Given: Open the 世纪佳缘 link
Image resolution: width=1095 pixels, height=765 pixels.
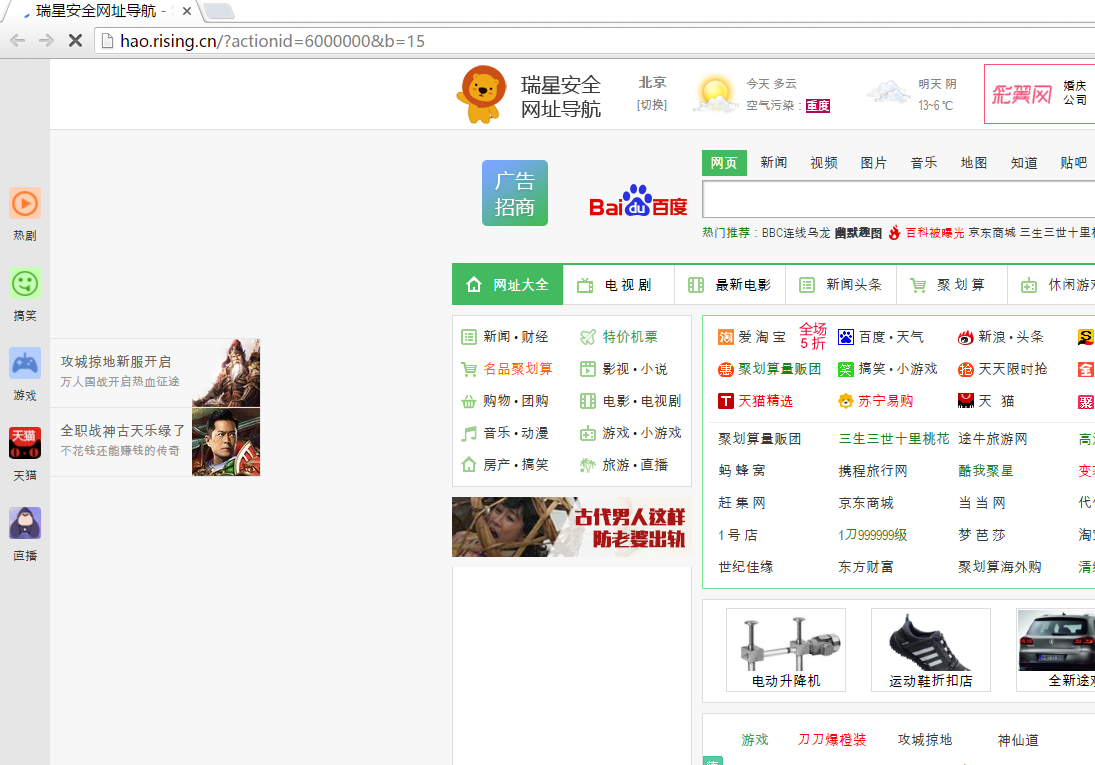Looking at the screenshot, I should (746, 567).
